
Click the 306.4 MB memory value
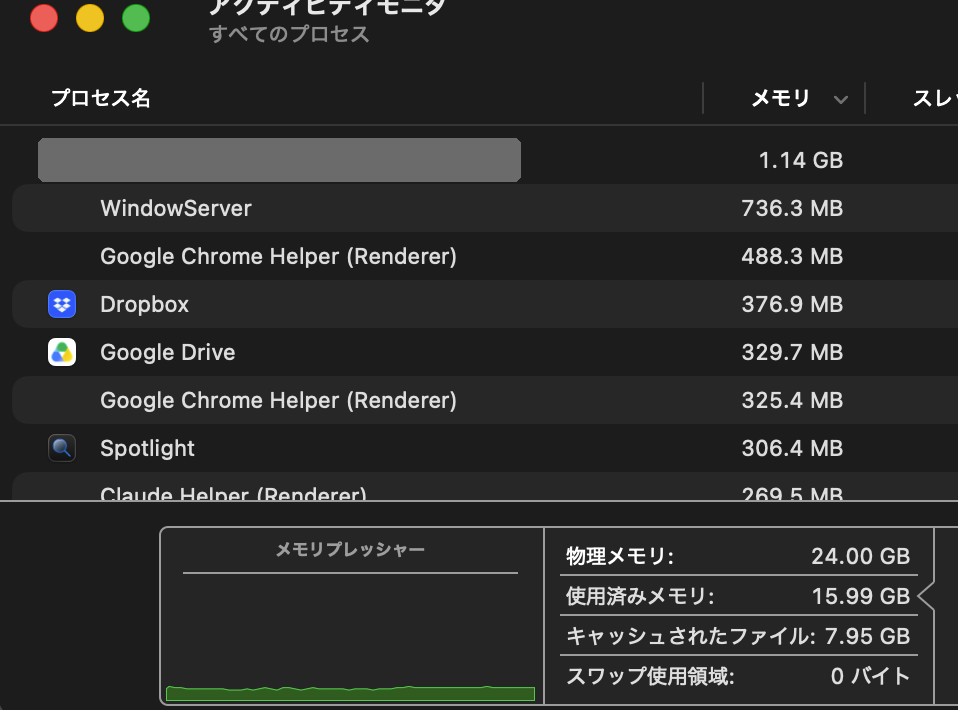(792, 448)
